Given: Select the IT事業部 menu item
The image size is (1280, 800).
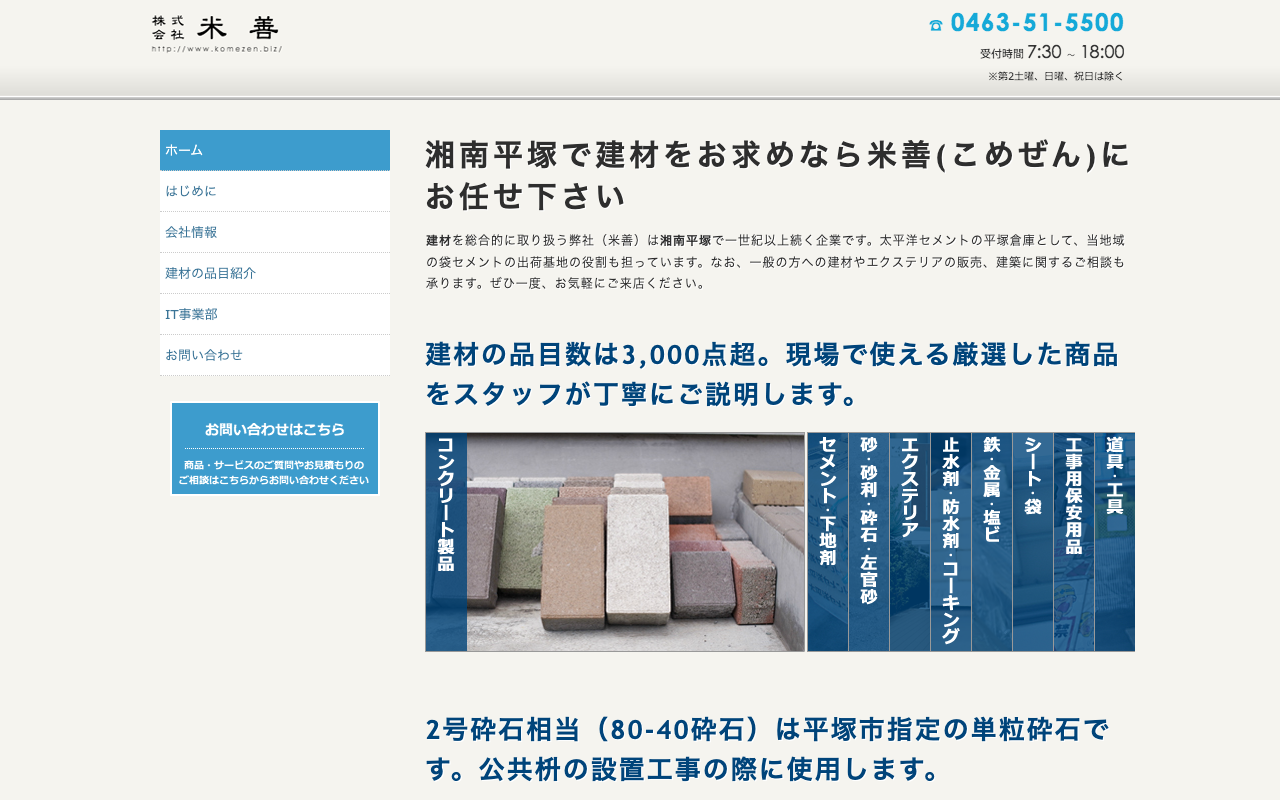Looking at the screenshot, I should pyautogui.click(x=275, y=314).
